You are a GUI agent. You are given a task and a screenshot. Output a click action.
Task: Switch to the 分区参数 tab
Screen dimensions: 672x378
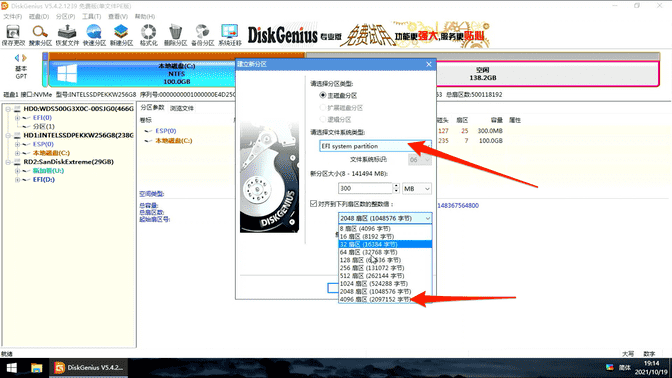pos(152,108)
